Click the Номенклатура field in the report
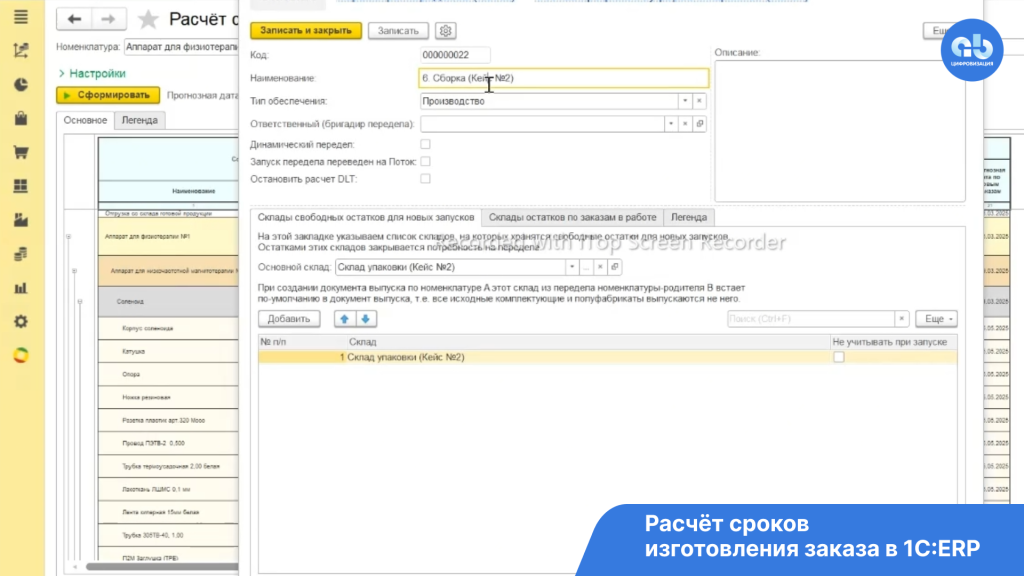The image size is (1024, 576). [182, 47]
